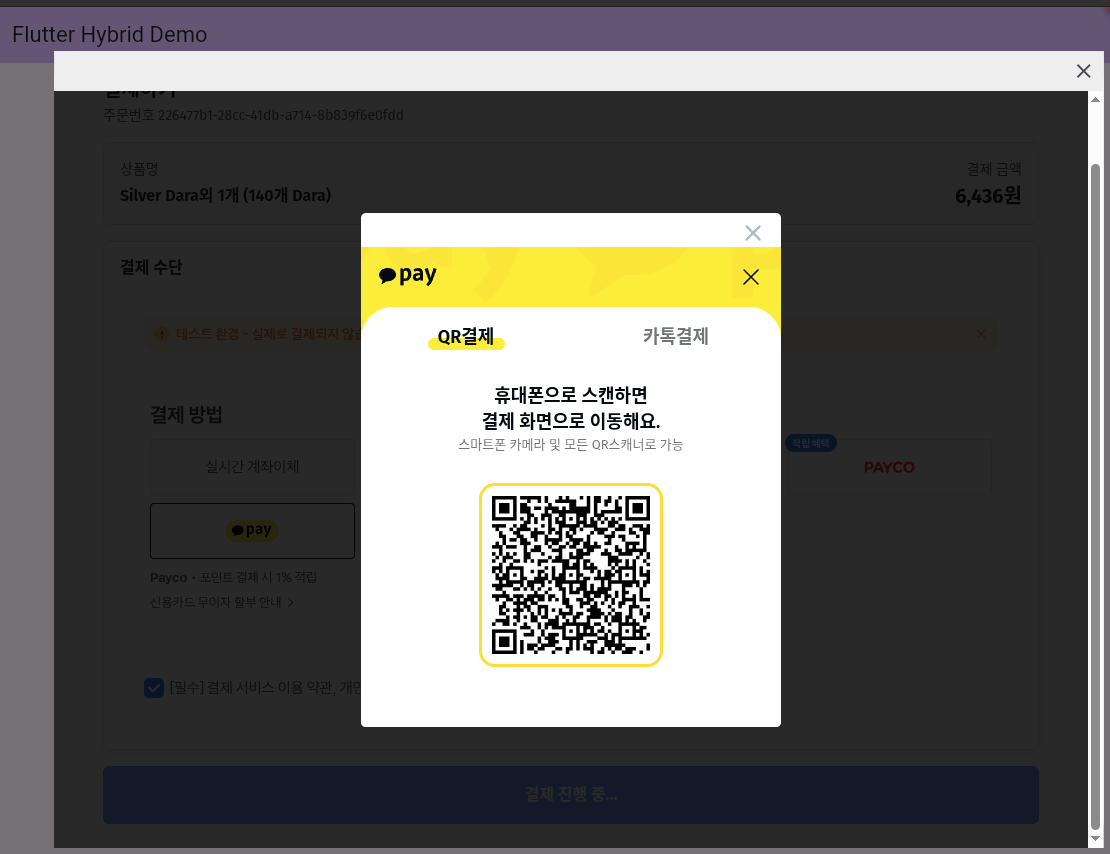
Task: Click the product name Silver Dara외 1개
Action: click(225, 195)
